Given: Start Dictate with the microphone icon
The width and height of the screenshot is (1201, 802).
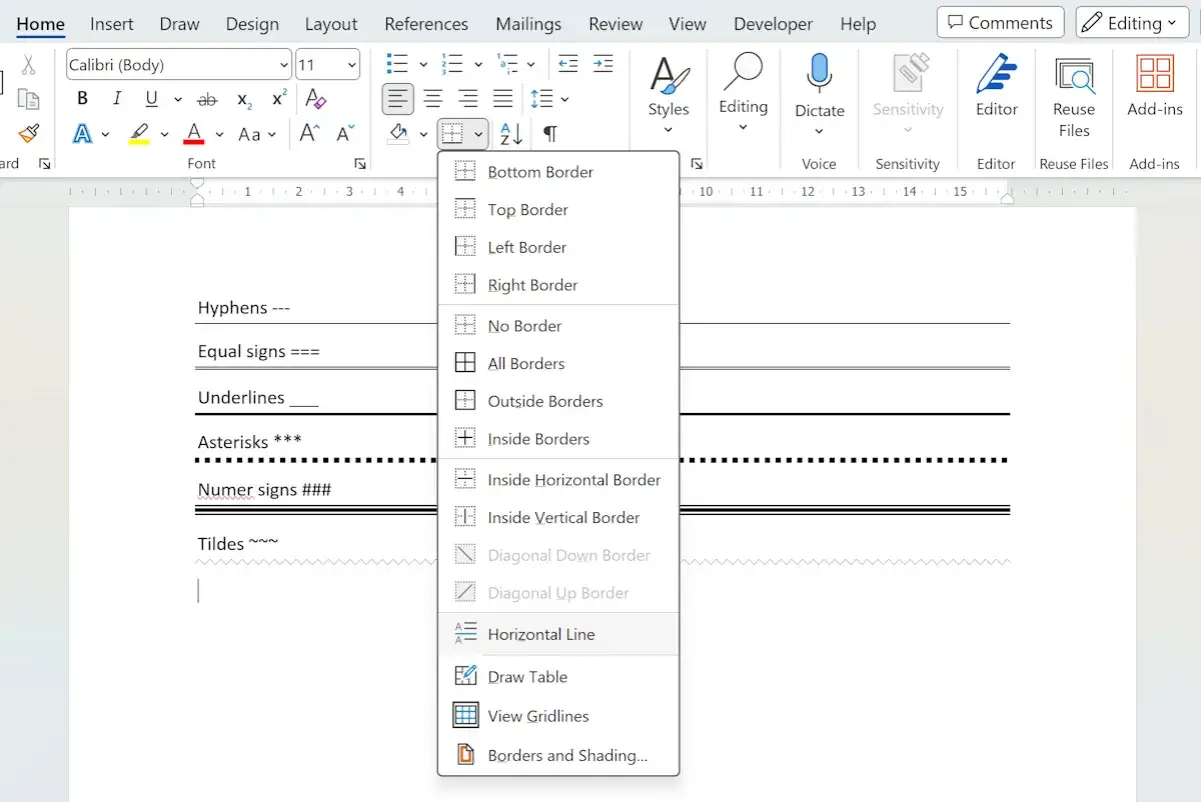Looking at the screenshot, I should point(819,94).
